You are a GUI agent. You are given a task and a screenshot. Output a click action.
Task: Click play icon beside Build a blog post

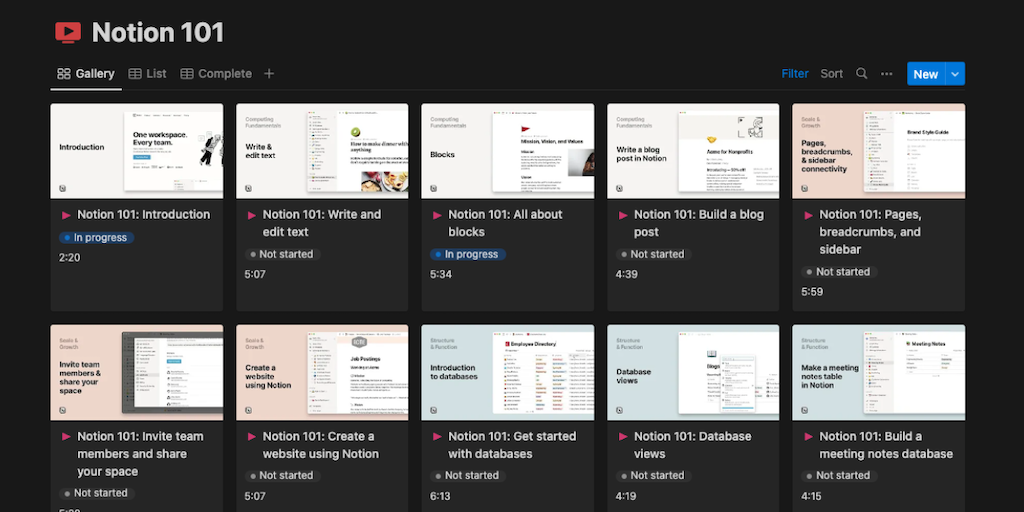622,215
